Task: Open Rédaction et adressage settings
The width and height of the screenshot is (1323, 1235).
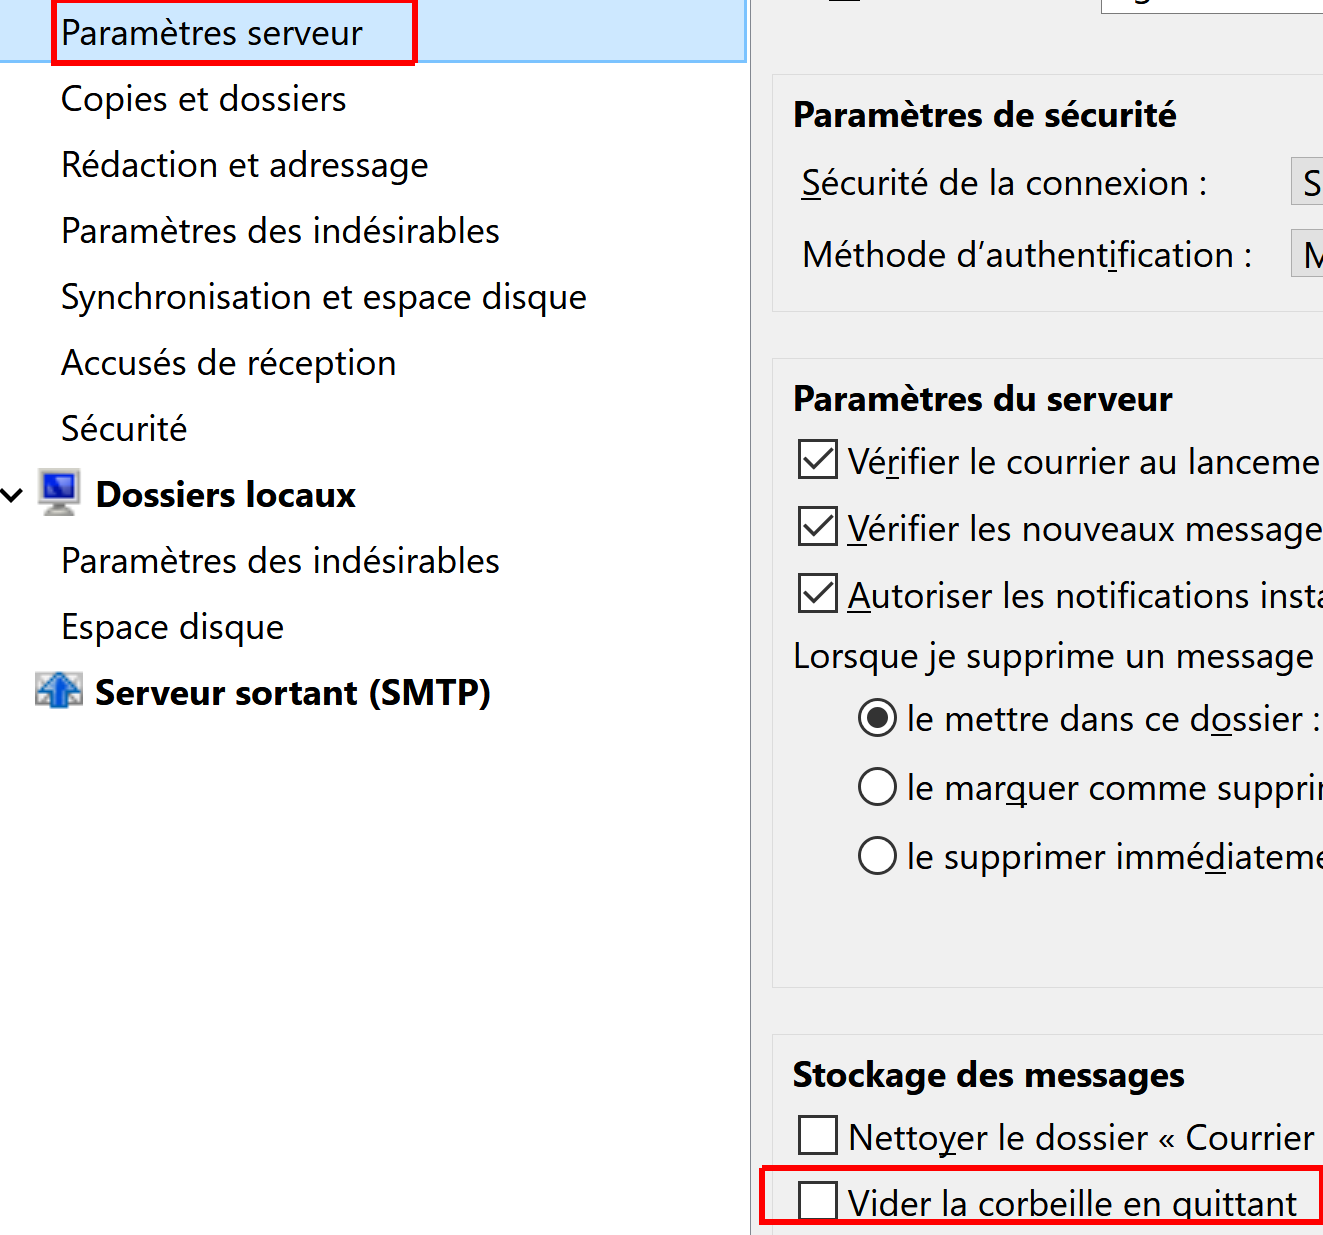Action: tap(245, 165)
